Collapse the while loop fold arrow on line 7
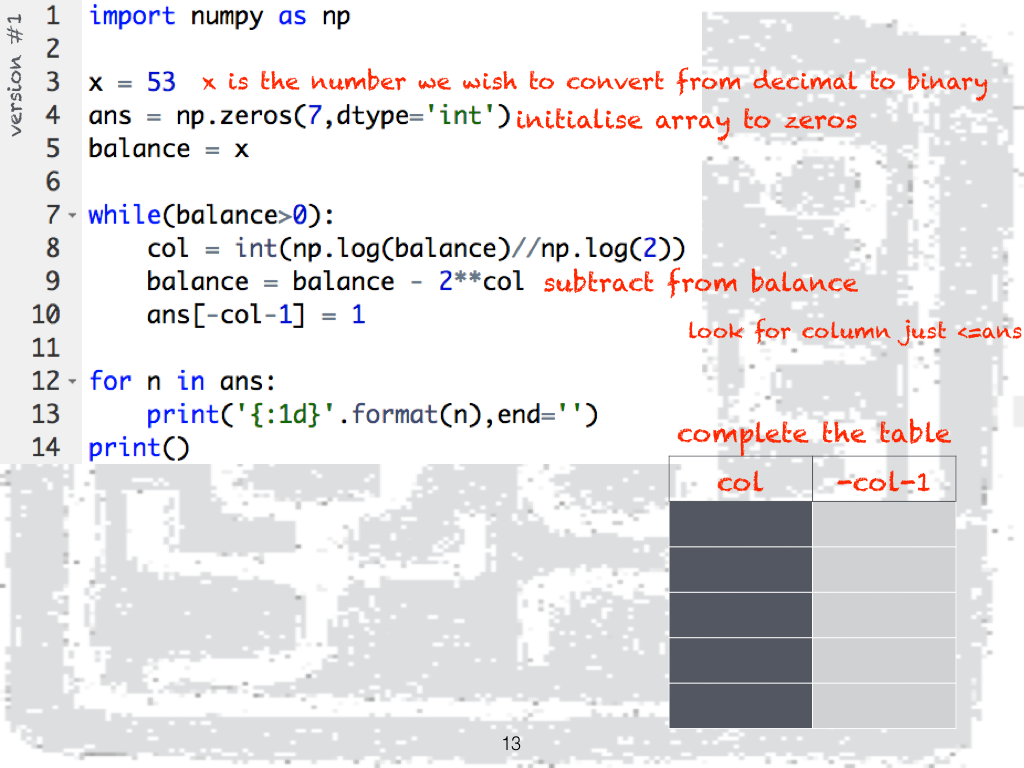Viewport: 1024px width, 768px height. 72,215
